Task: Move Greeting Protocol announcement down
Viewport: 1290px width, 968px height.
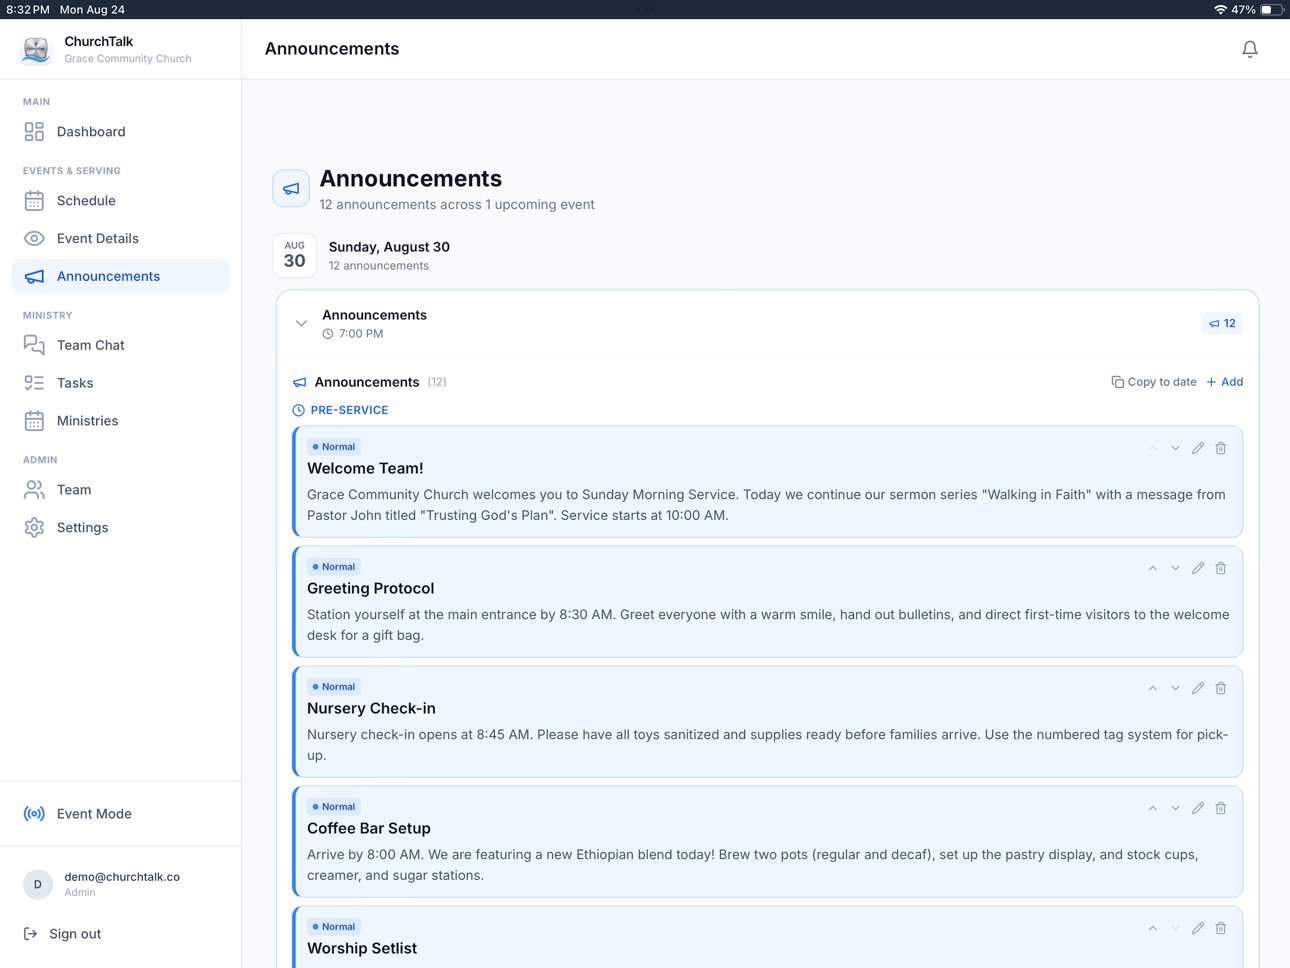Action: [1175, 569]
